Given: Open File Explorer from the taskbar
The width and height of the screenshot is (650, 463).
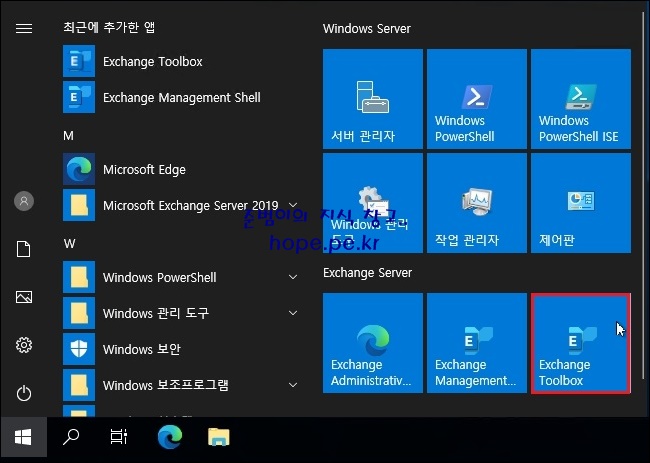Looking at the screenshot, I should coord(218,437).
